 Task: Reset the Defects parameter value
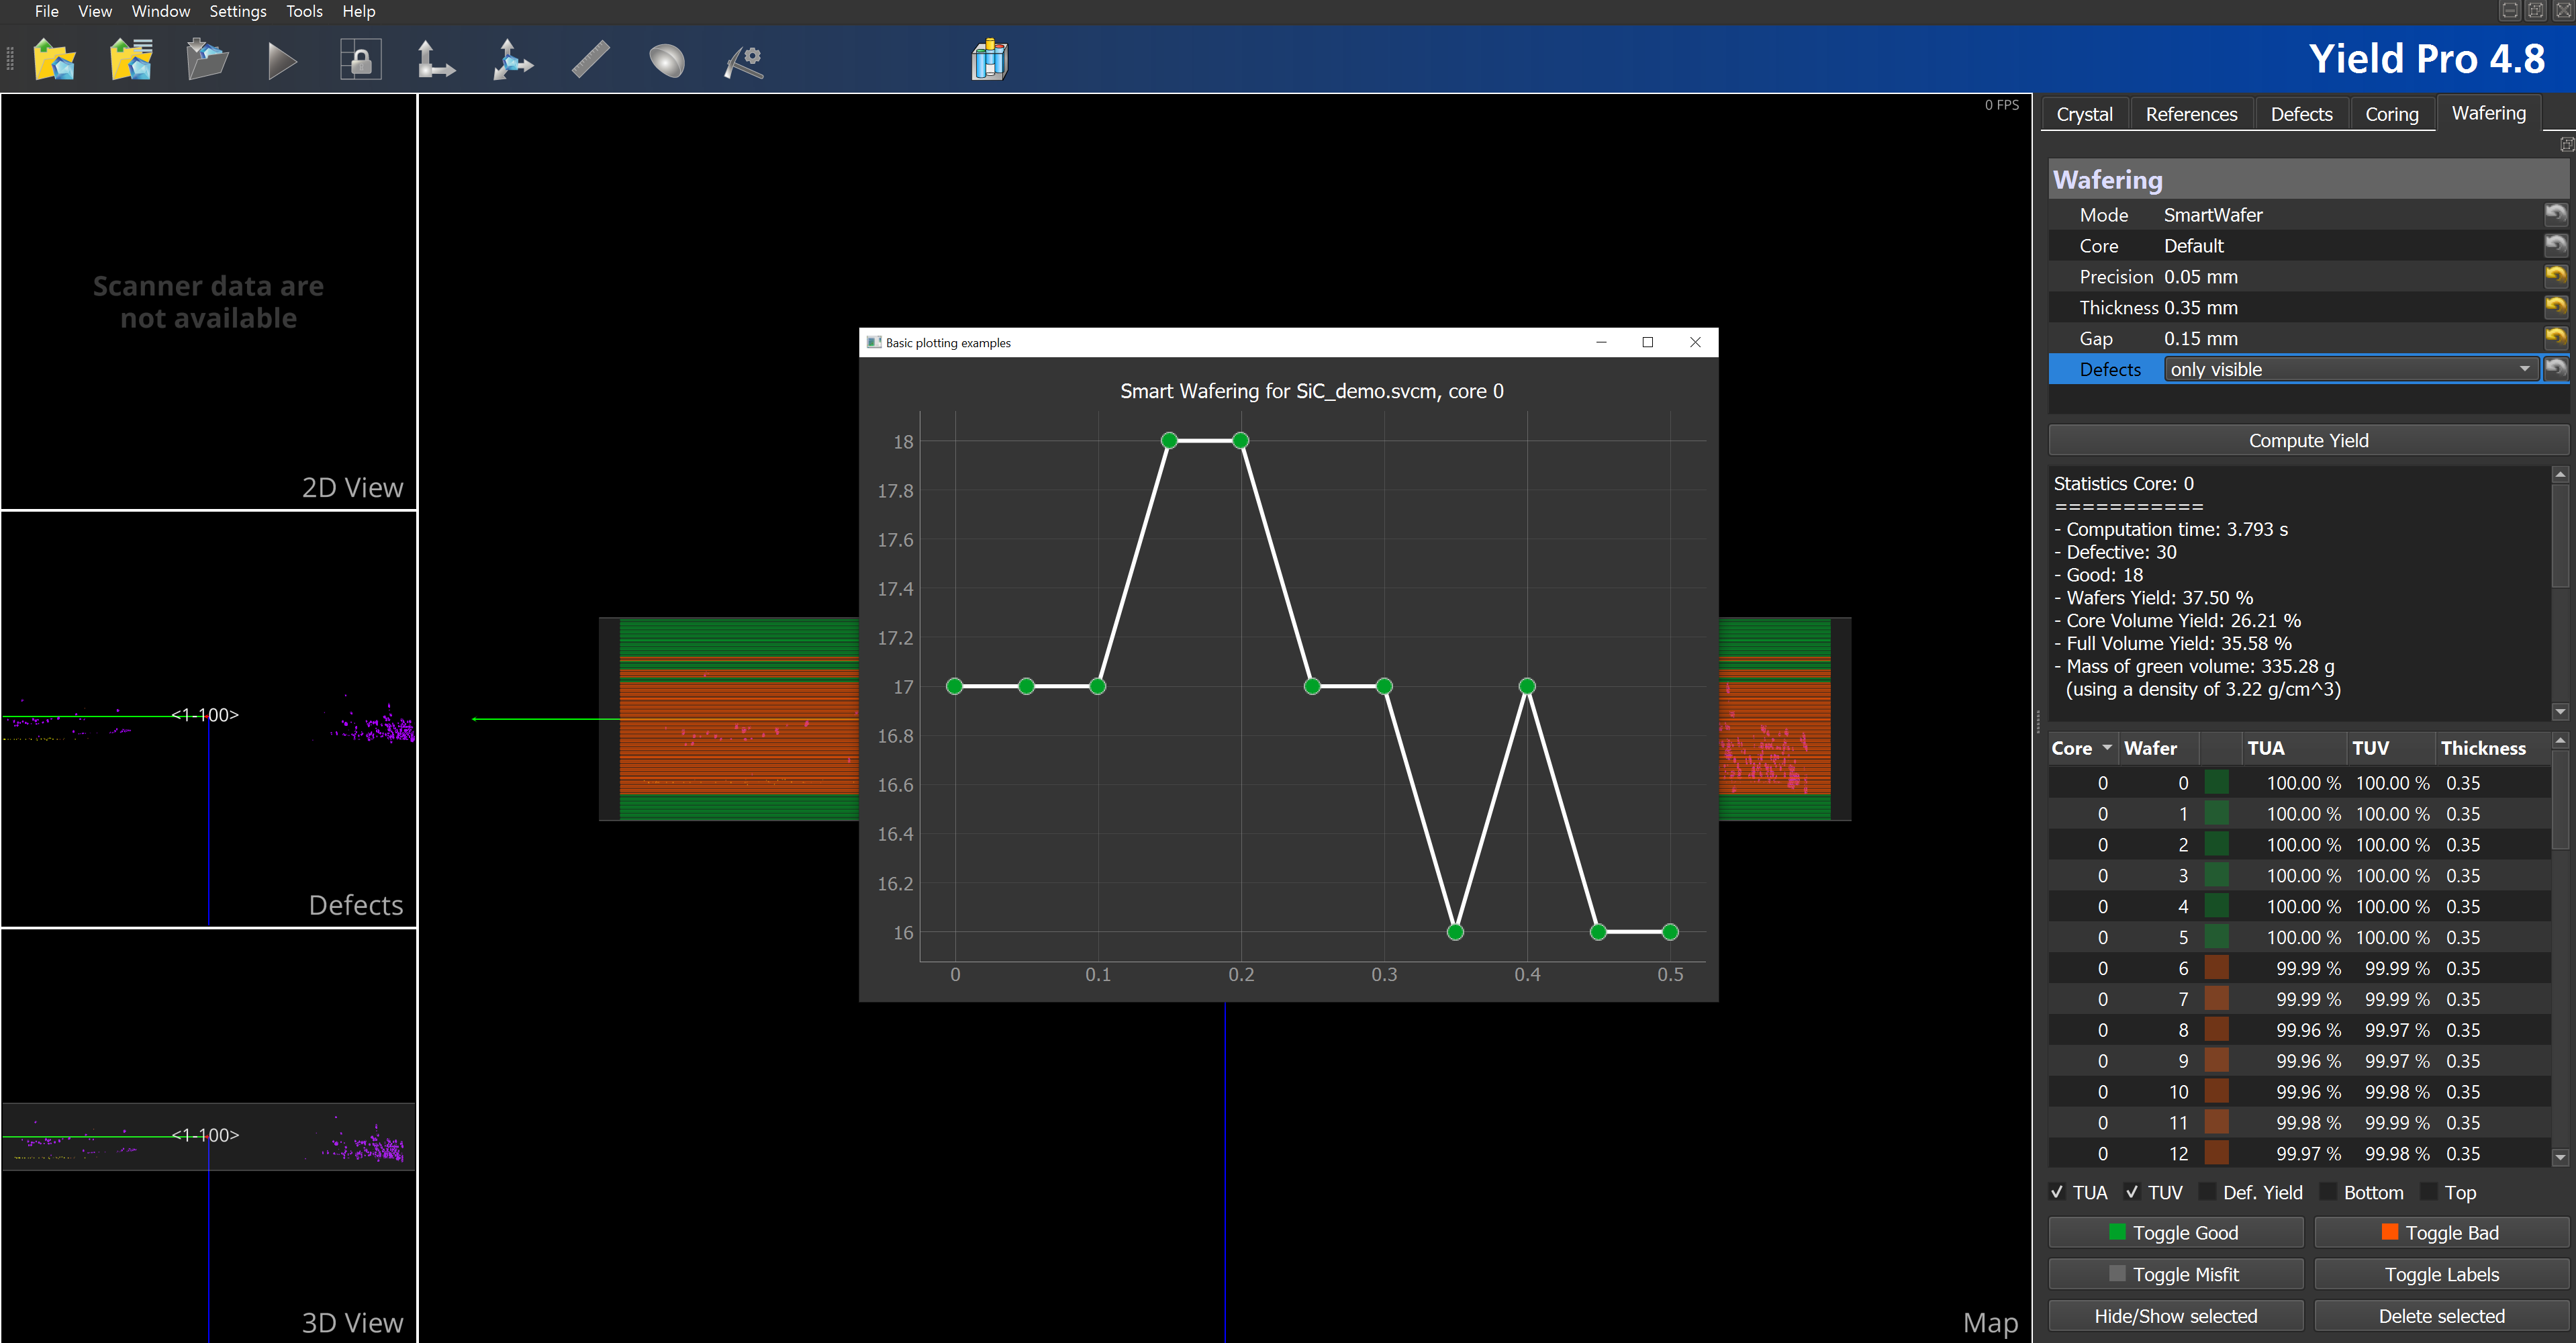(2555, 369)
